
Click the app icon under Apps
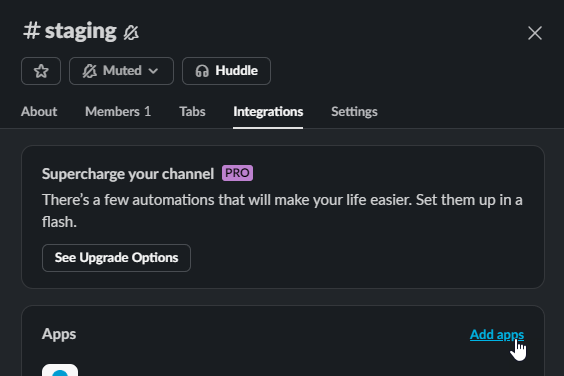60,370
